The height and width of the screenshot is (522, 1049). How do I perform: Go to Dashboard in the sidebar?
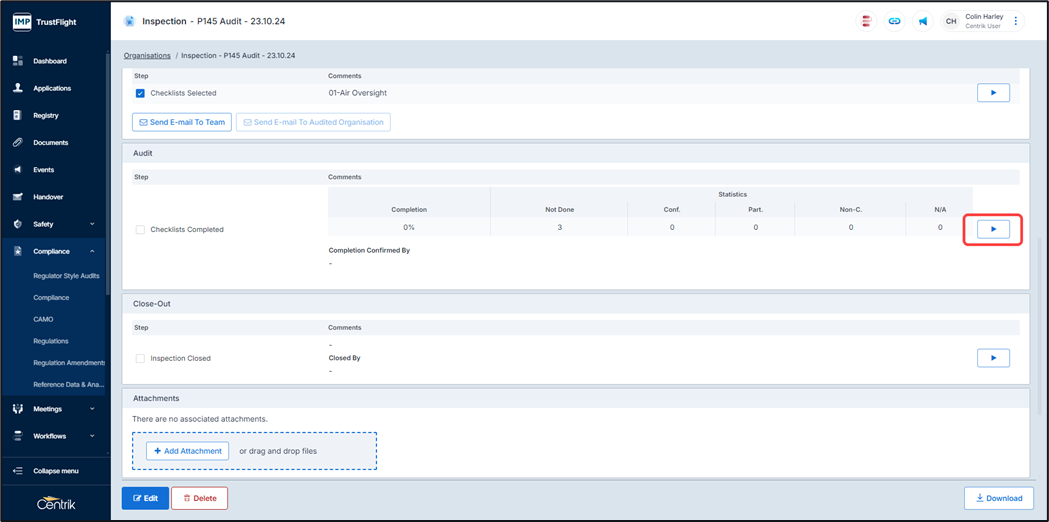point(50,61)
